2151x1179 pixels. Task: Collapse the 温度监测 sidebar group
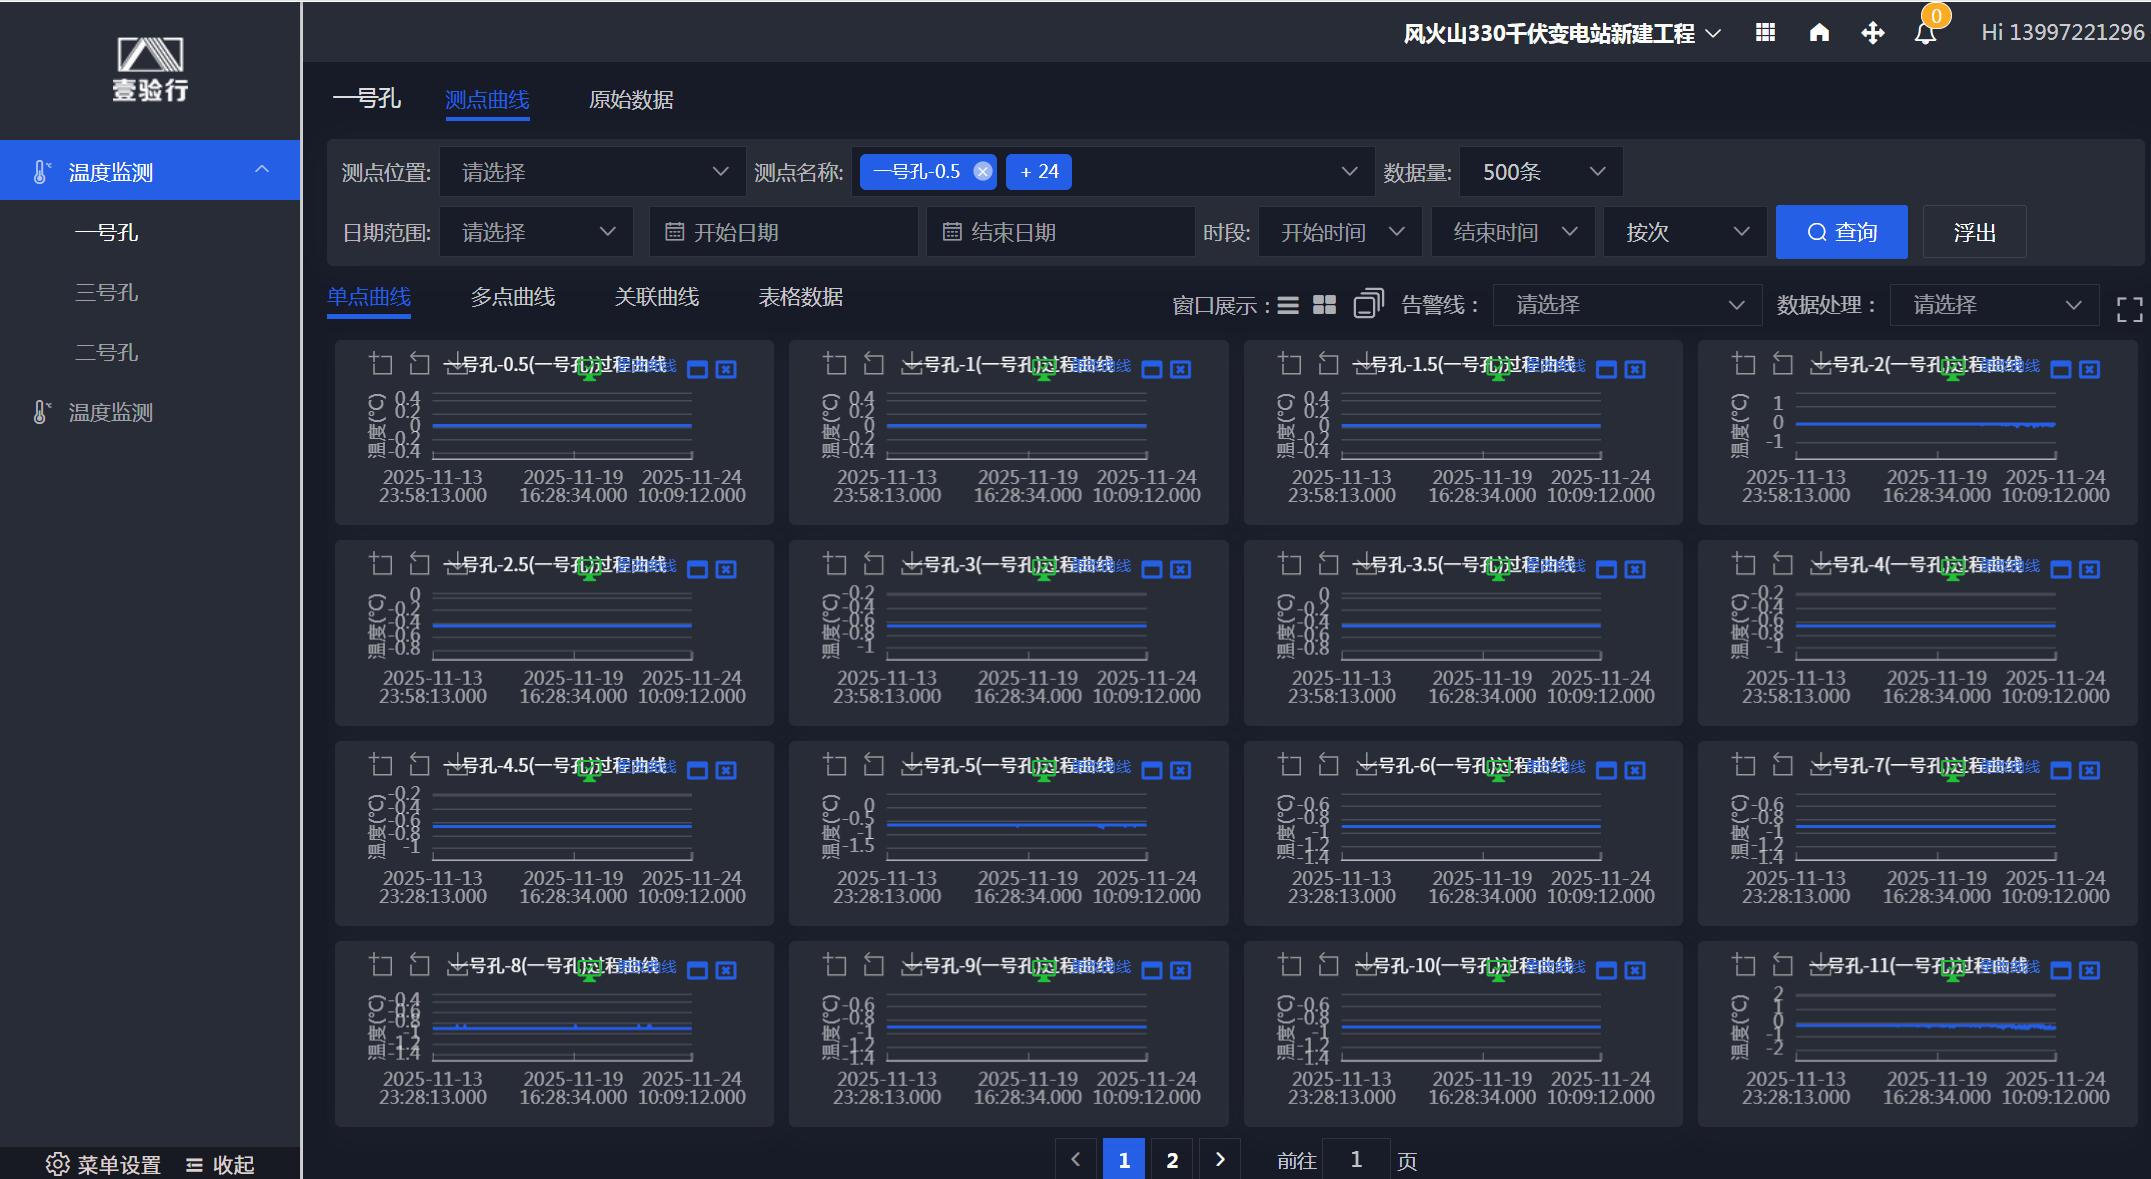click(x=261, y=170)
